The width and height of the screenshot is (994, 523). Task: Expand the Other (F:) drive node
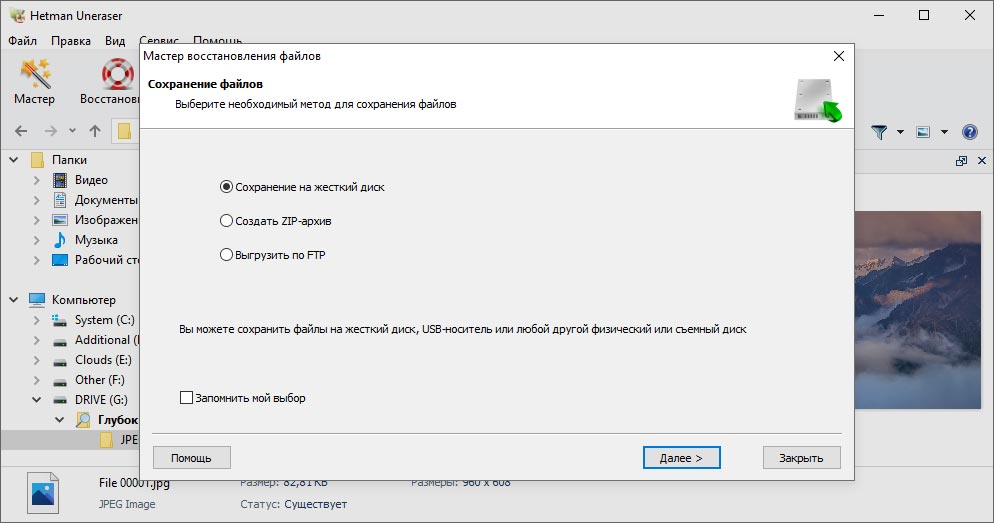[x=36, y=380]
